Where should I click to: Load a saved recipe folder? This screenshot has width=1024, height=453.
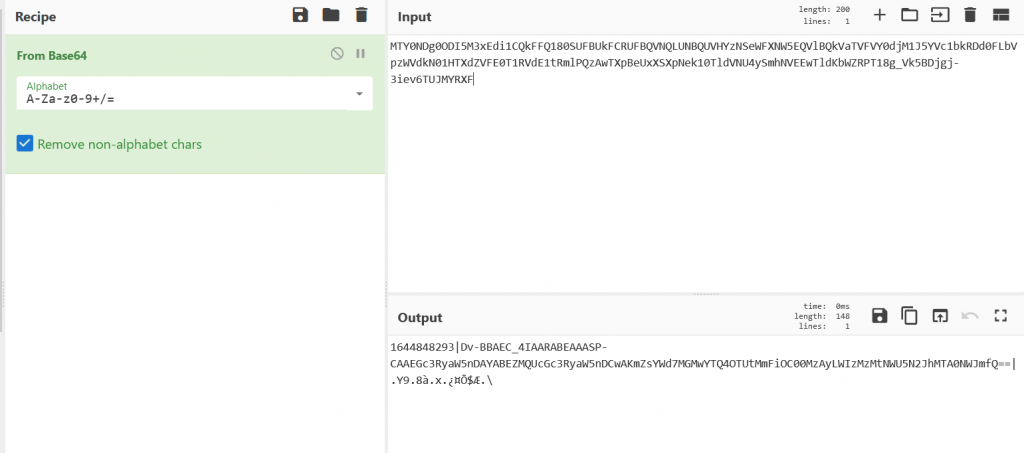330,15
